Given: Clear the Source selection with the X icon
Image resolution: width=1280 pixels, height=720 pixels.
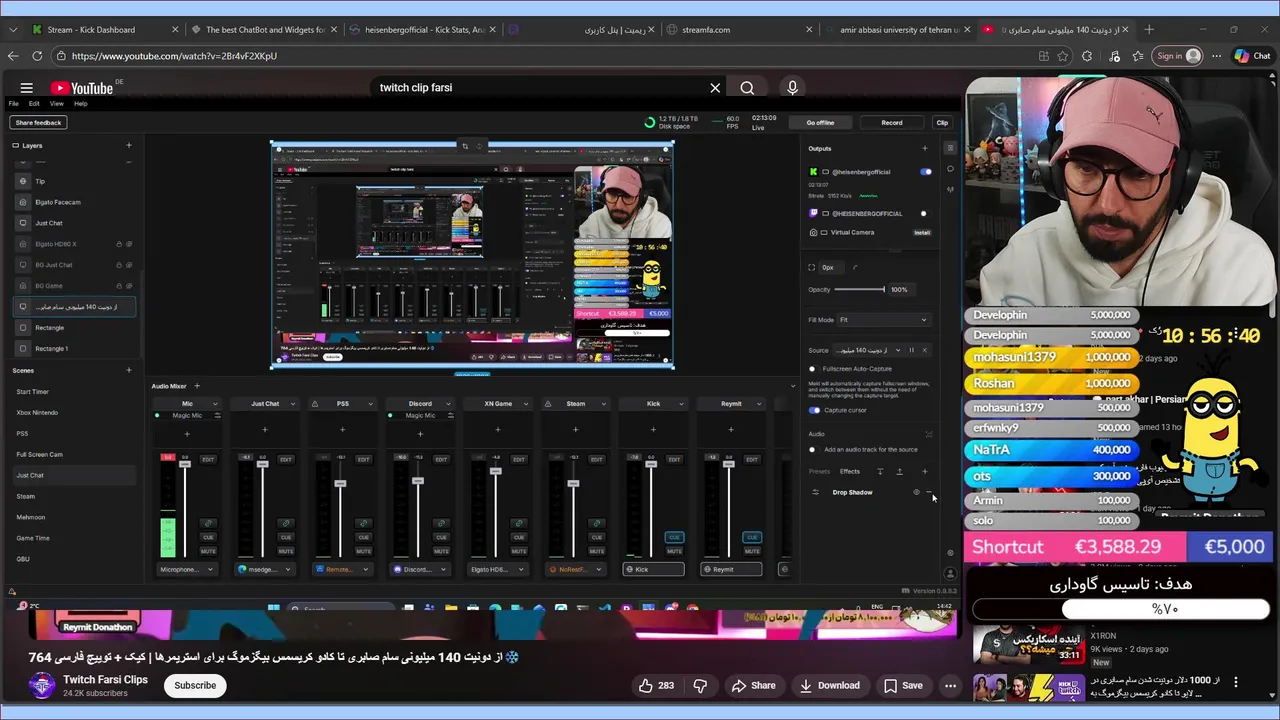Looking at the screenshot, I should pos(924,350).
